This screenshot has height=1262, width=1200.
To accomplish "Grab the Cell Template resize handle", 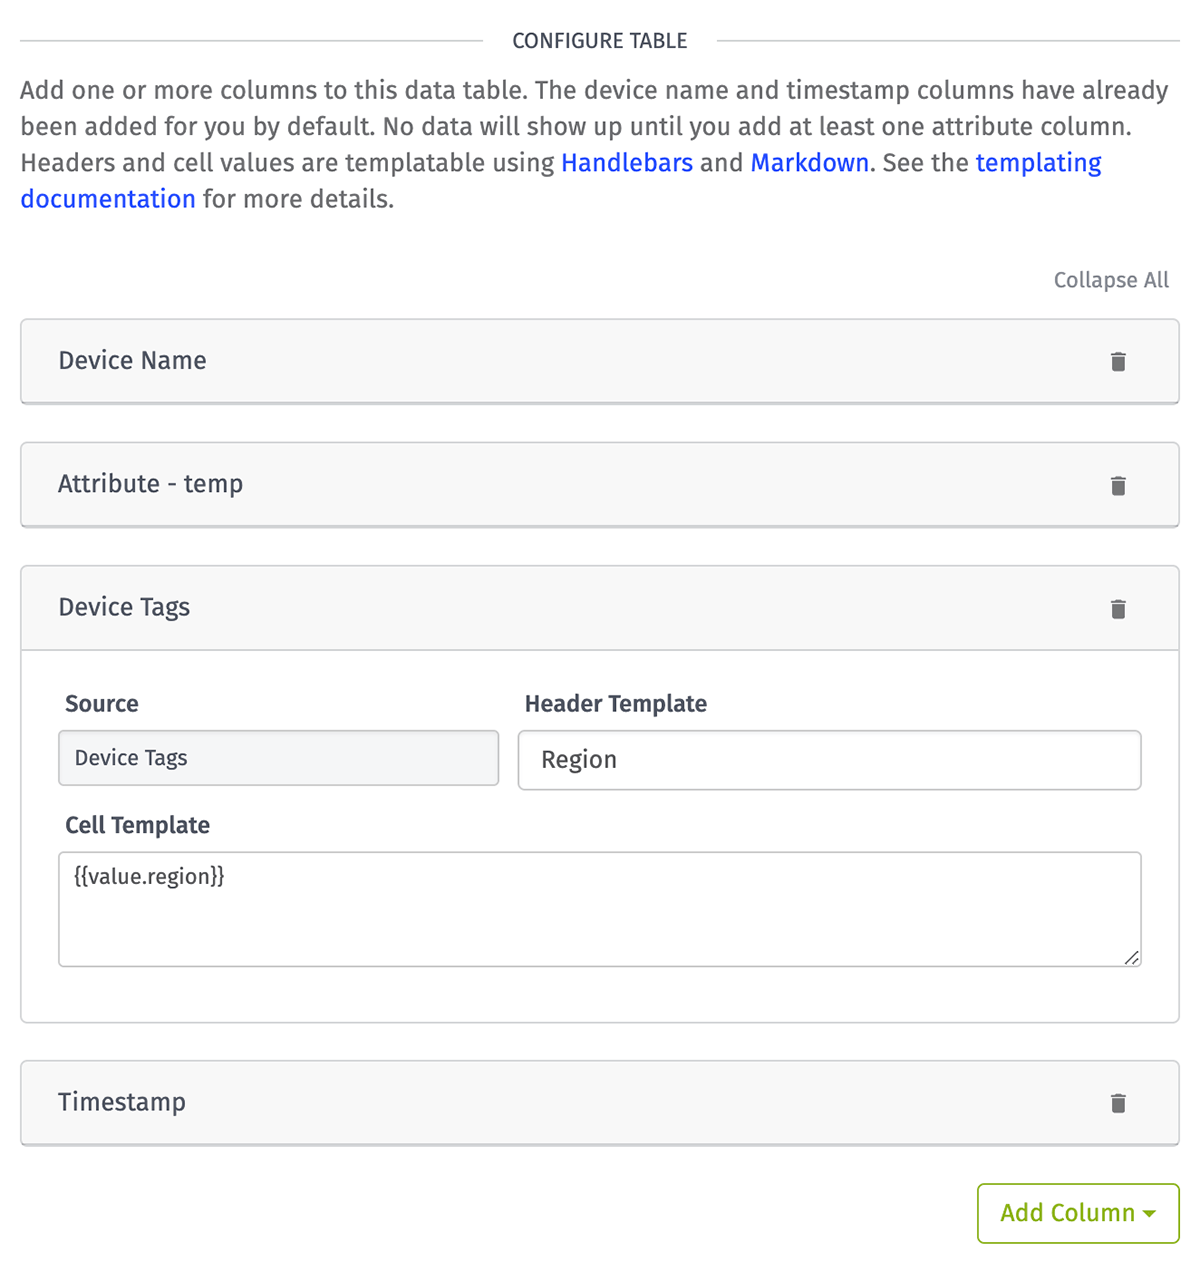I will tap(1131, 957).
